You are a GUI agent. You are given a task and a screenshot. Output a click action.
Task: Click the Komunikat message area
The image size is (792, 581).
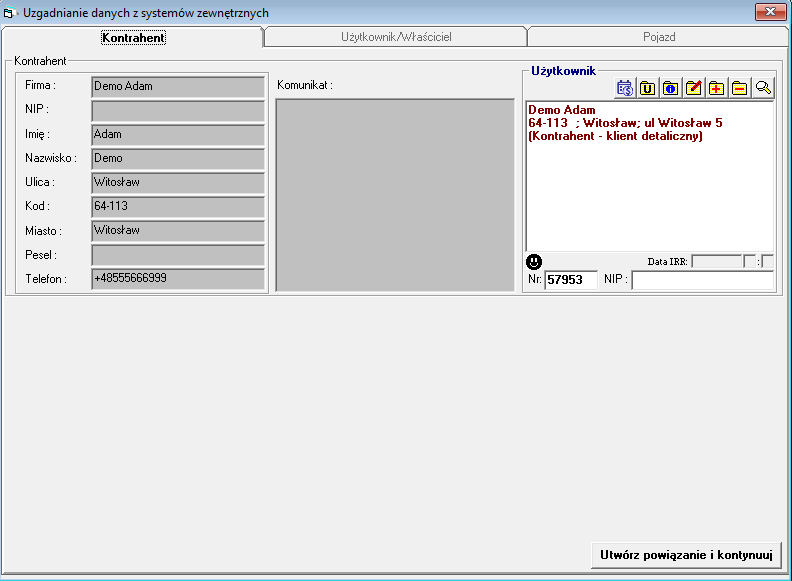coord(395,195)
